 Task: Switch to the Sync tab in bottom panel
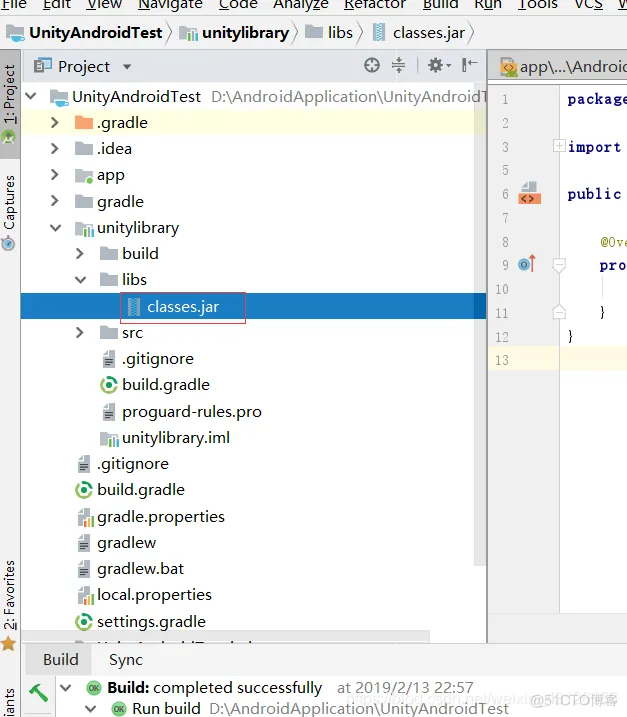pos(126,660)
